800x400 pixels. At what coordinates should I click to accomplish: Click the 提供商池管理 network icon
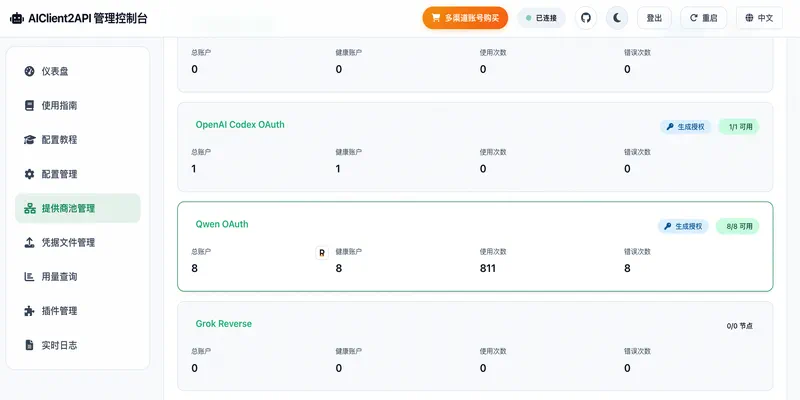(x=30, y=208)
